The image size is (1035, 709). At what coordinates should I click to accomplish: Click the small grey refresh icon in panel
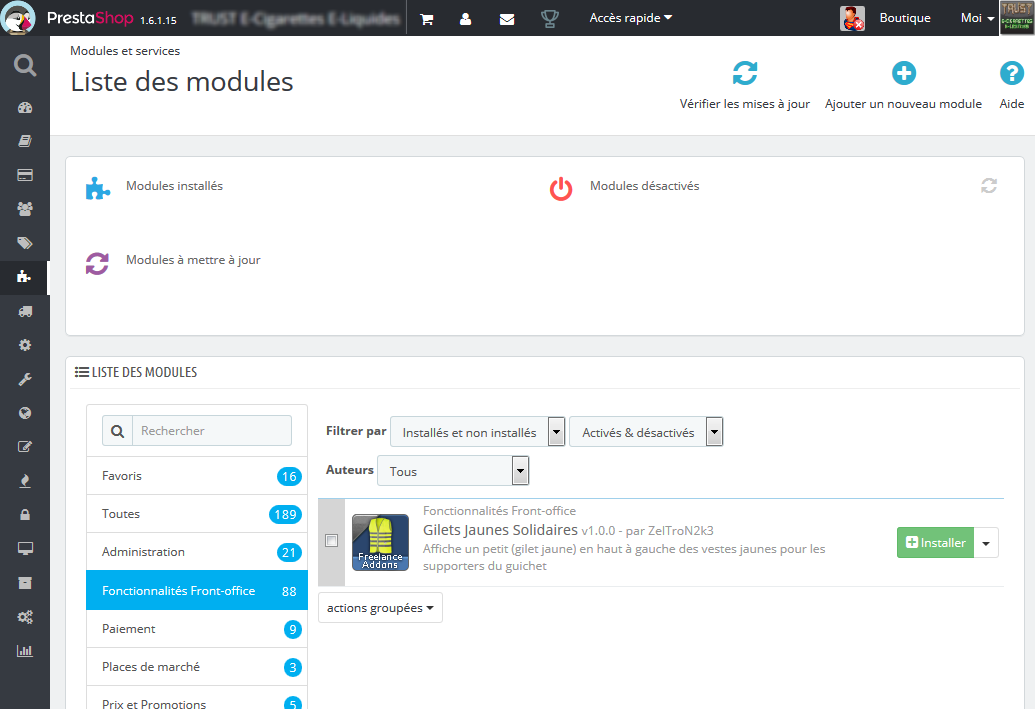point(989,186)
